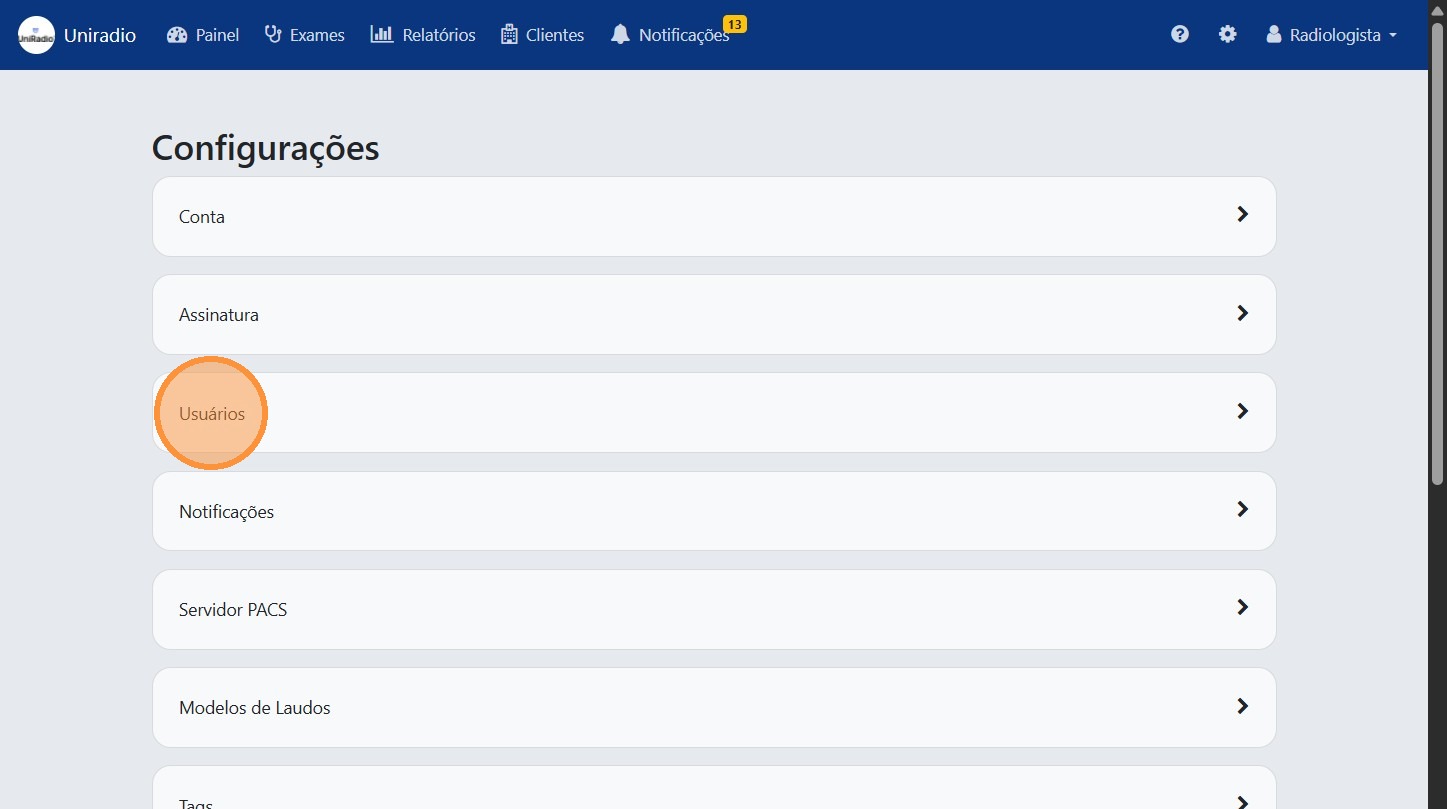Viewport: 1447px width, 809px height.
Task: Open Modelos de Laudos settings
Action: click(254, 708)
